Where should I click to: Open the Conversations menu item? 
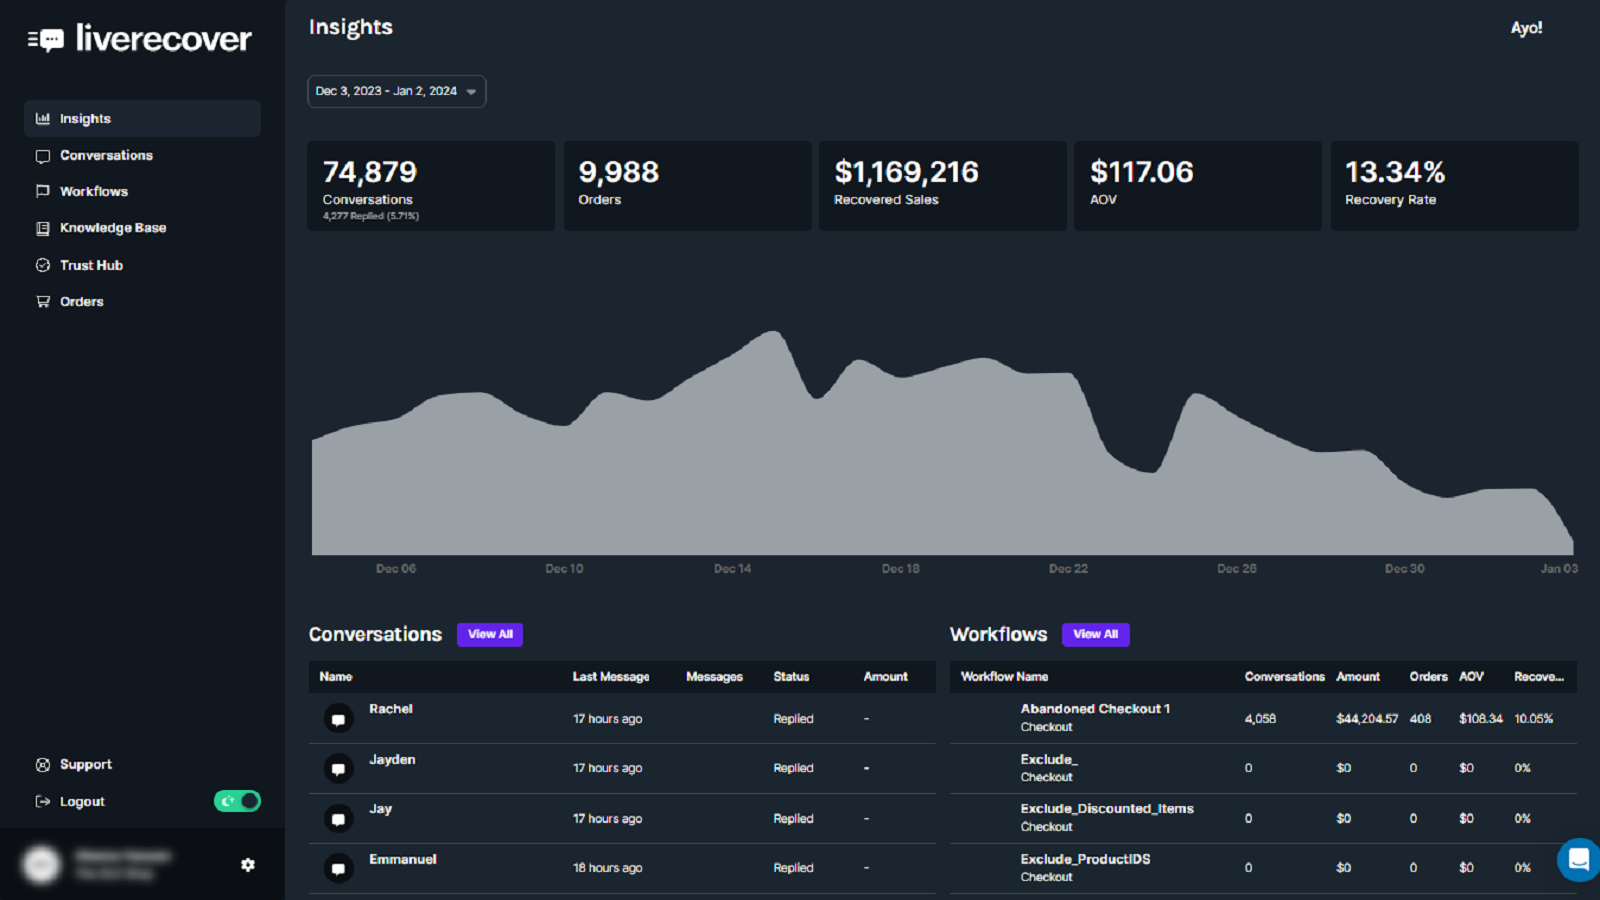click(106, 156)
